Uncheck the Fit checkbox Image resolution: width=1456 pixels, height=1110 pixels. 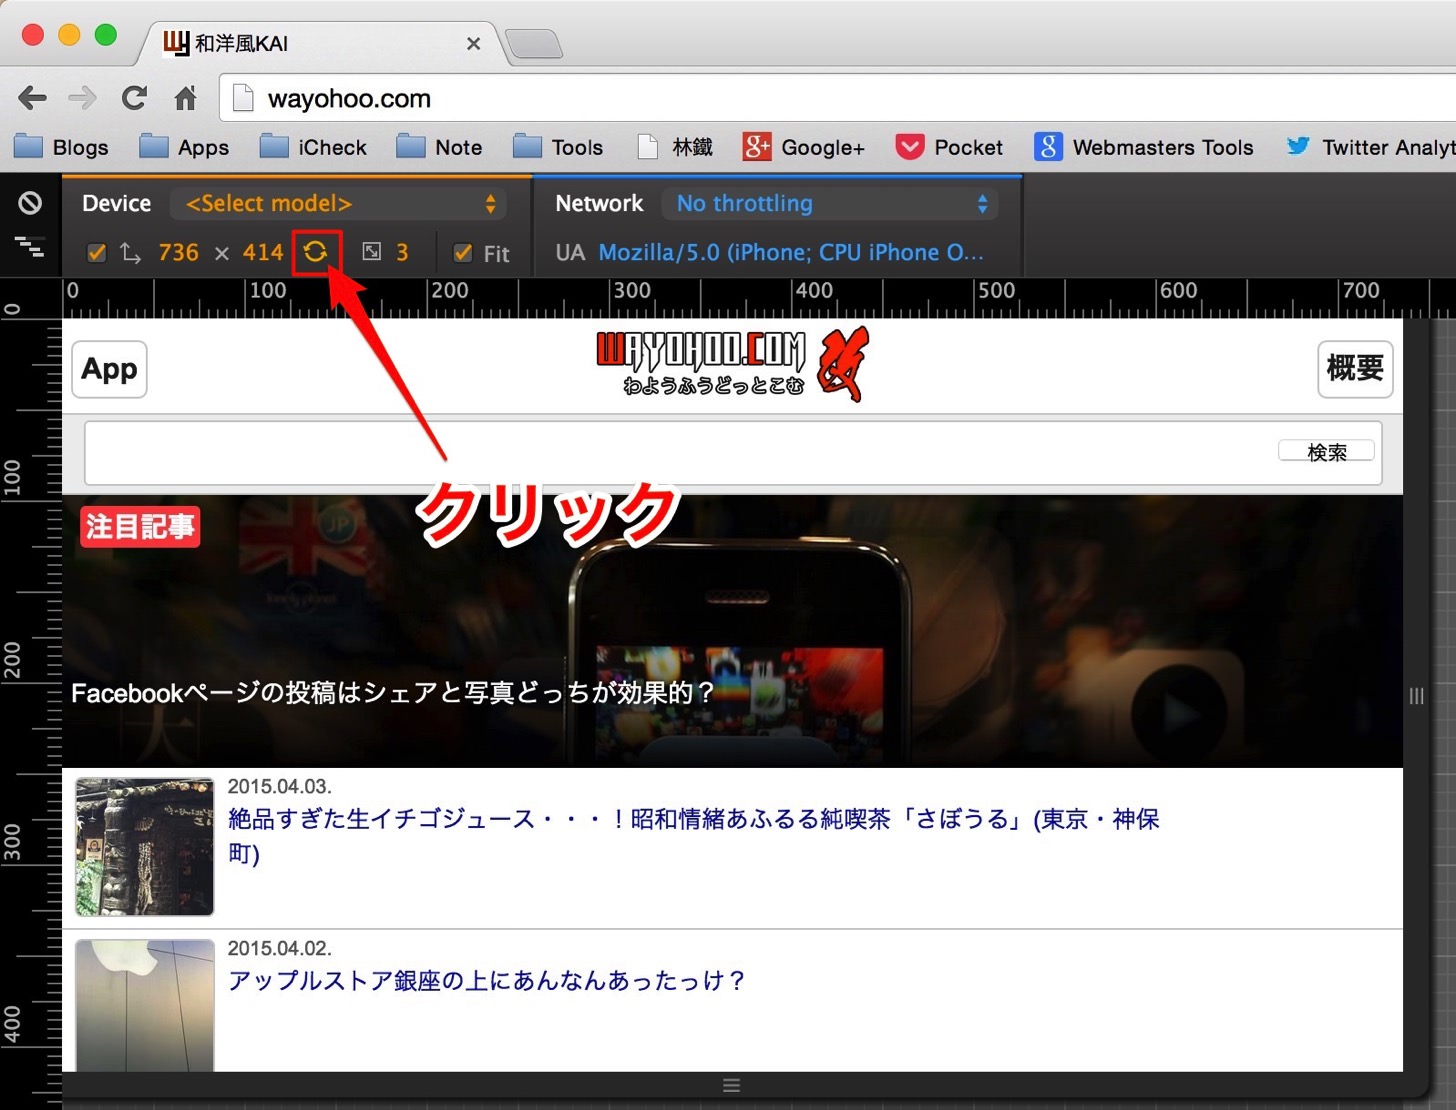coord(463,253)
